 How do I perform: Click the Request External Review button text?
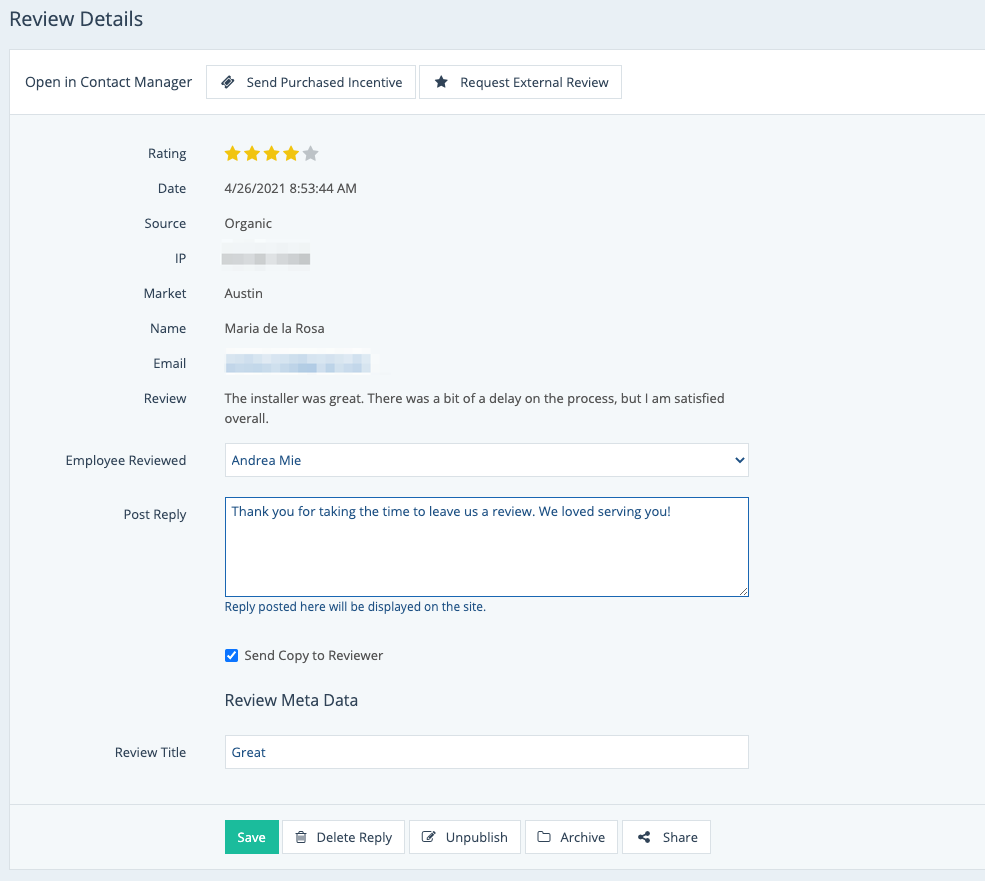(534, 82)
